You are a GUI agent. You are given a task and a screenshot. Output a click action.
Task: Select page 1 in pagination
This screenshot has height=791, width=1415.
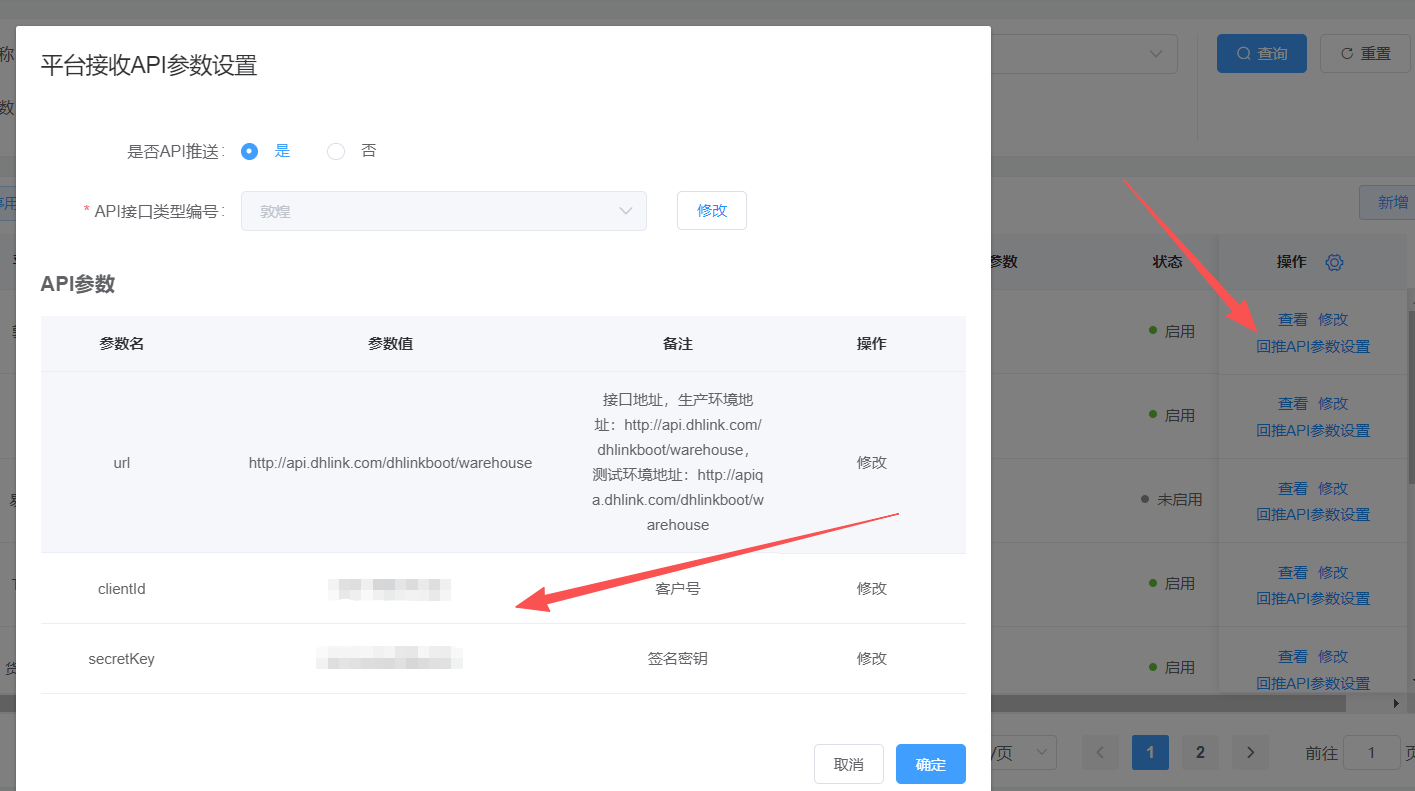click(1150, 753)
